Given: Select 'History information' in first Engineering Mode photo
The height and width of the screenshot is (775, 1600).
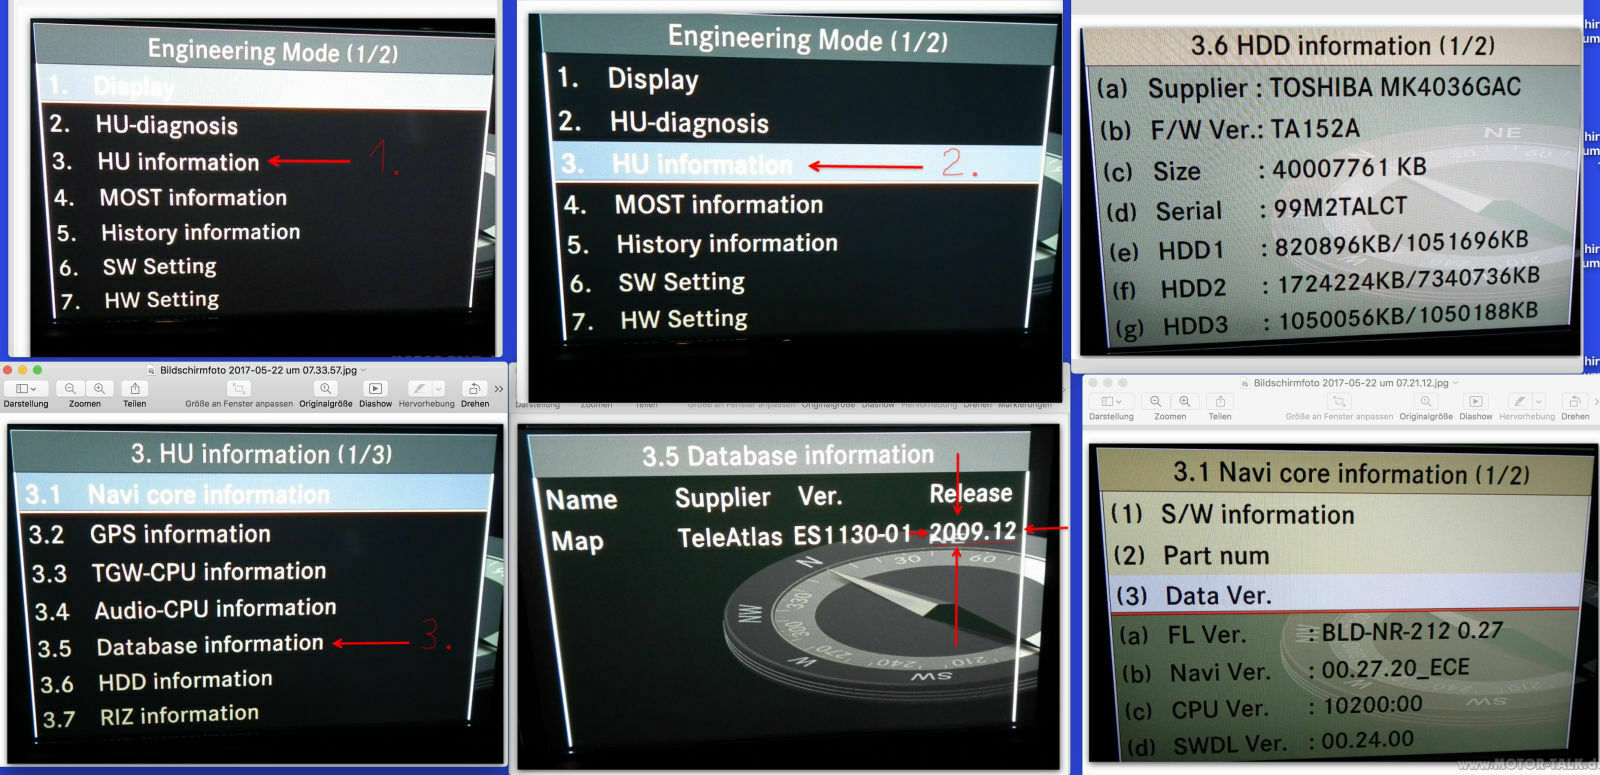Looking at the screenshot, I should (x=201, y=233).
